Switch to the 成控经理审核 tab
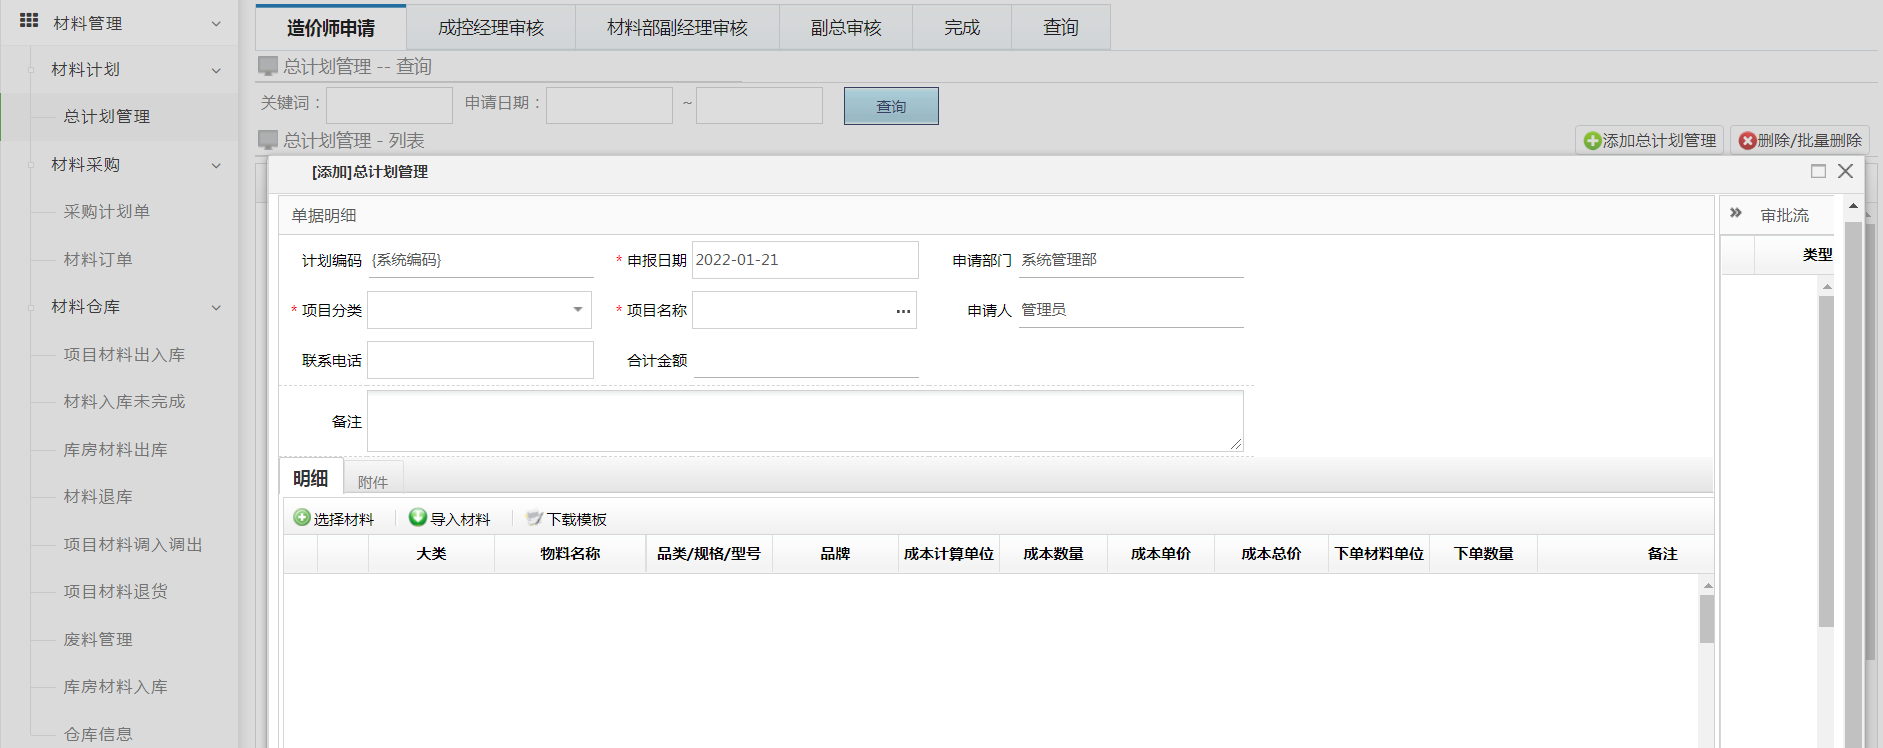This screenshot has width=1883, height=748. tap(490, 28)
